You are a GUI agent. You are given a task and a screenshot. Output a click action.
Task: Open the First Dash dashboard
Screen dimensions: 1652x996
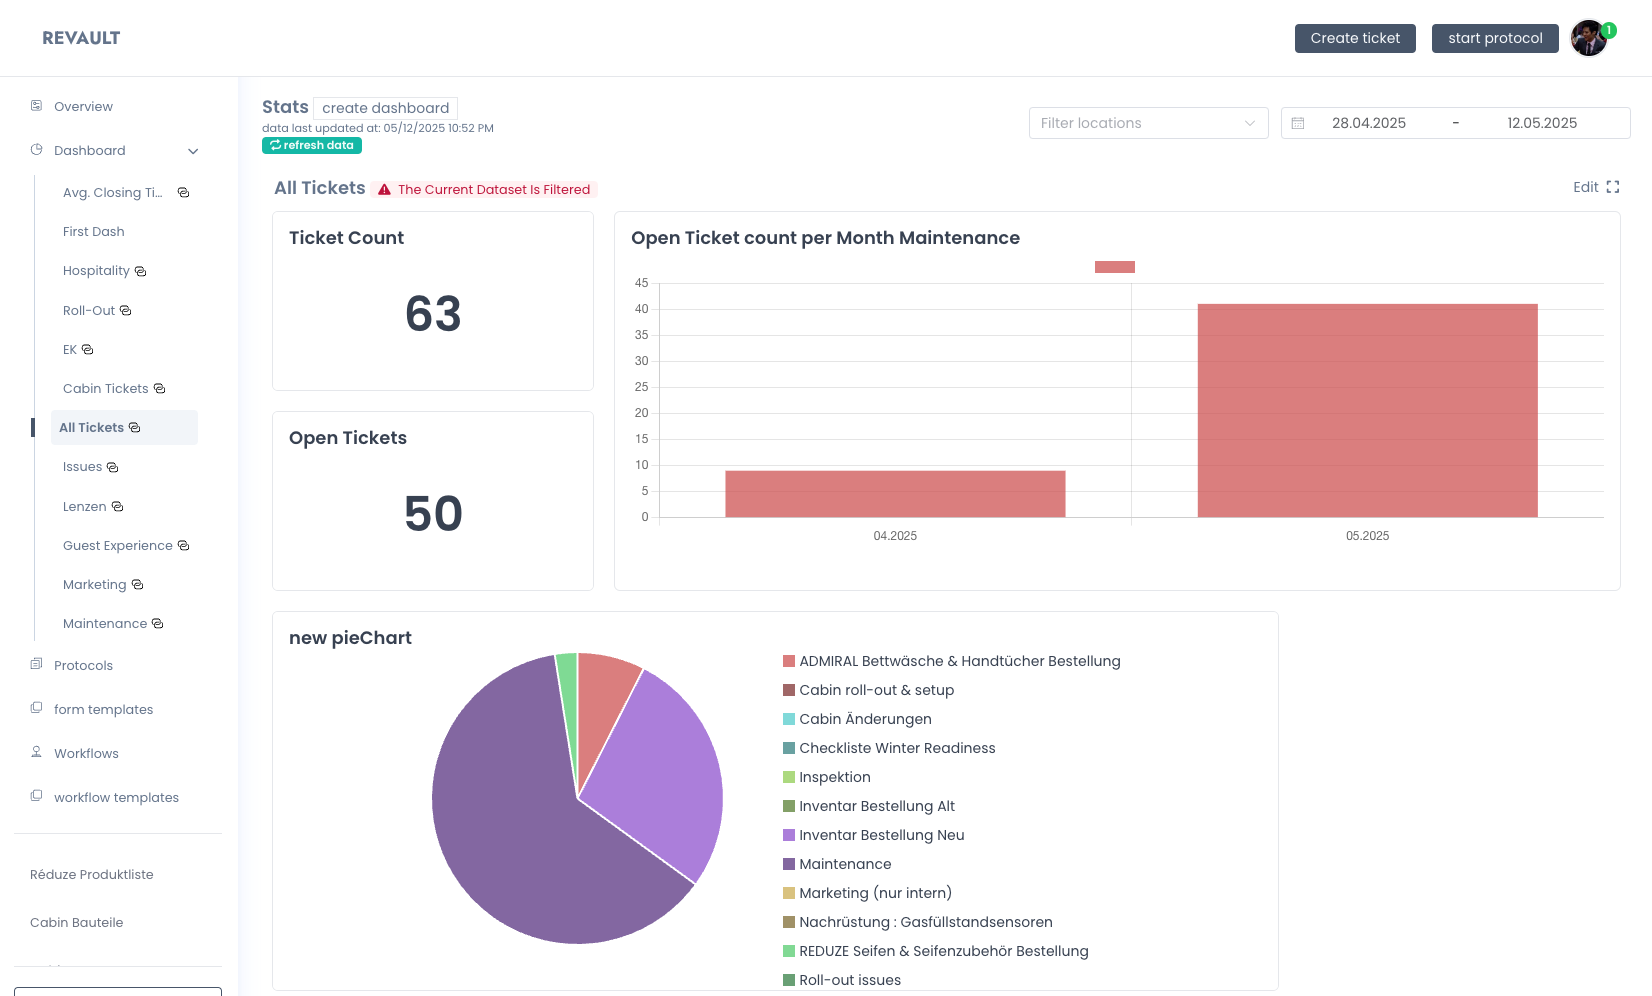[x=94, y=231]
